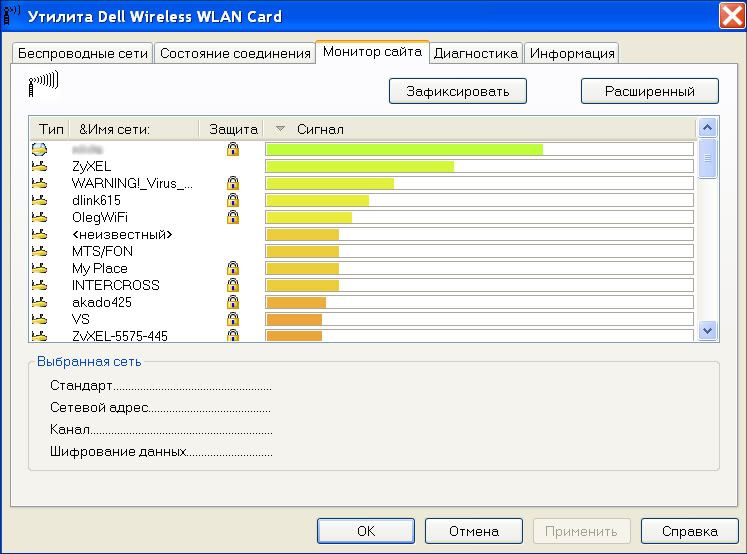
Task: Open Расширенный settings button
Action: pos(650,91)
